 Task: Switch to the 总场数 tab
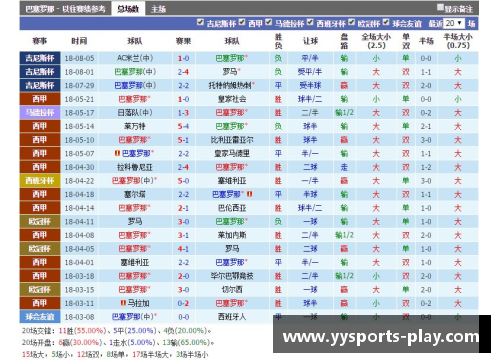click(128, 9)
